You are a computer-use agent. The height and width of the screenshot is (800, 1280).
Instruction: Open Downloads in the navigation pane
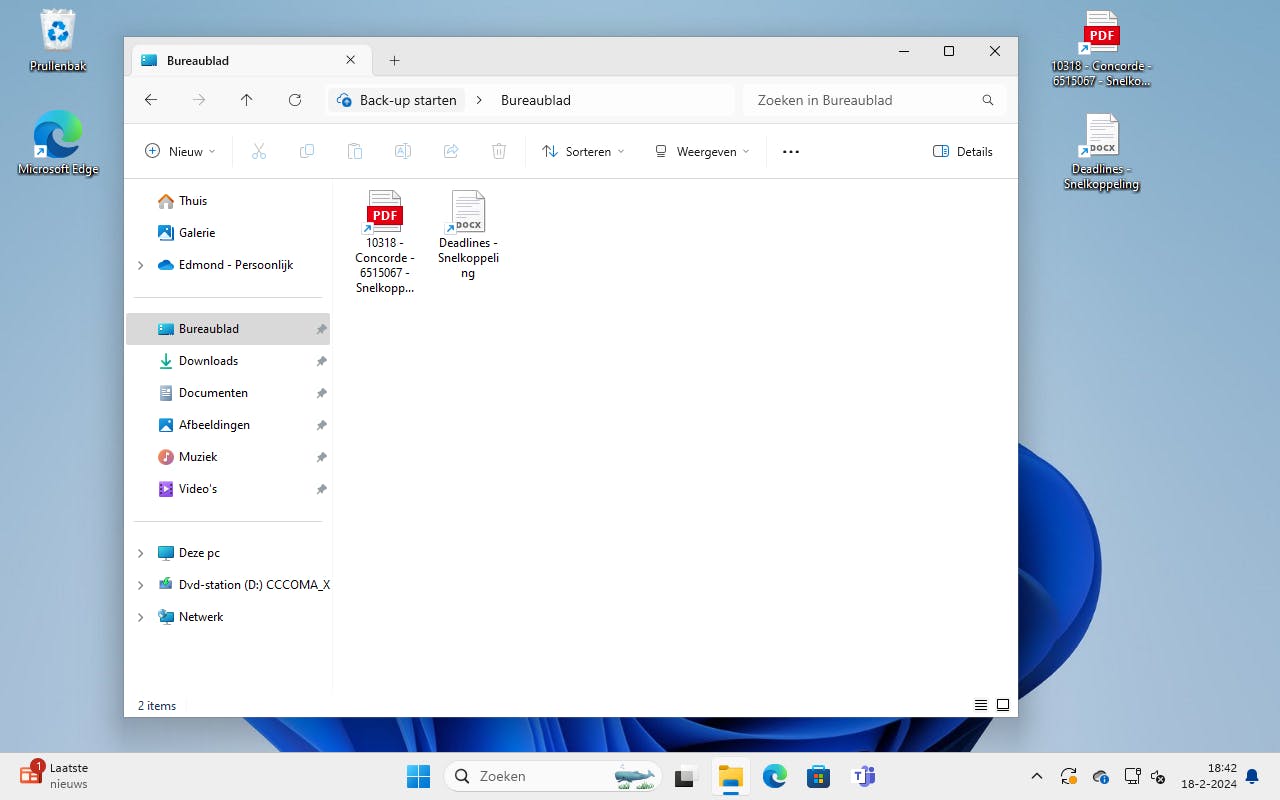198,361
